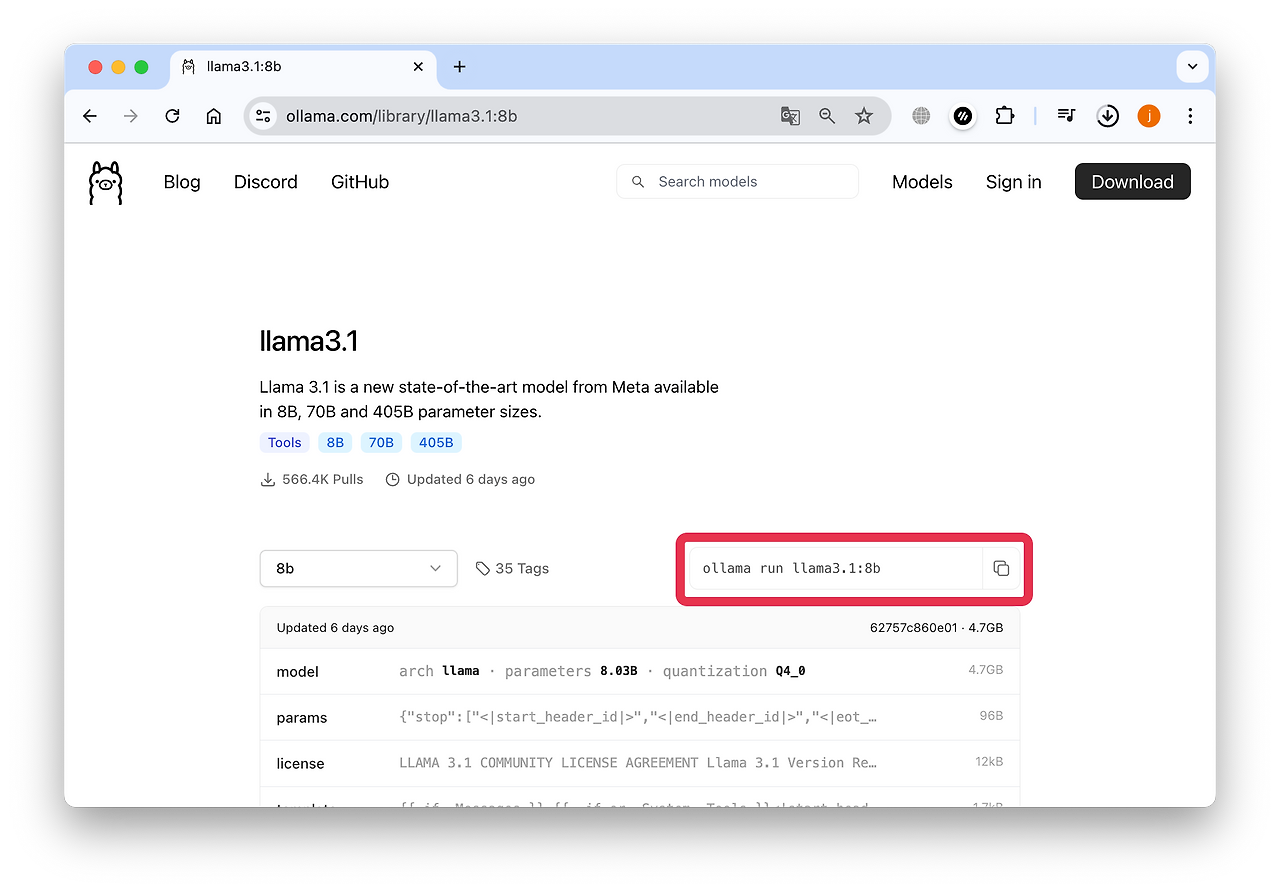Reload the current page
The height and width of the screenshot is (892, 1280).
172,116
